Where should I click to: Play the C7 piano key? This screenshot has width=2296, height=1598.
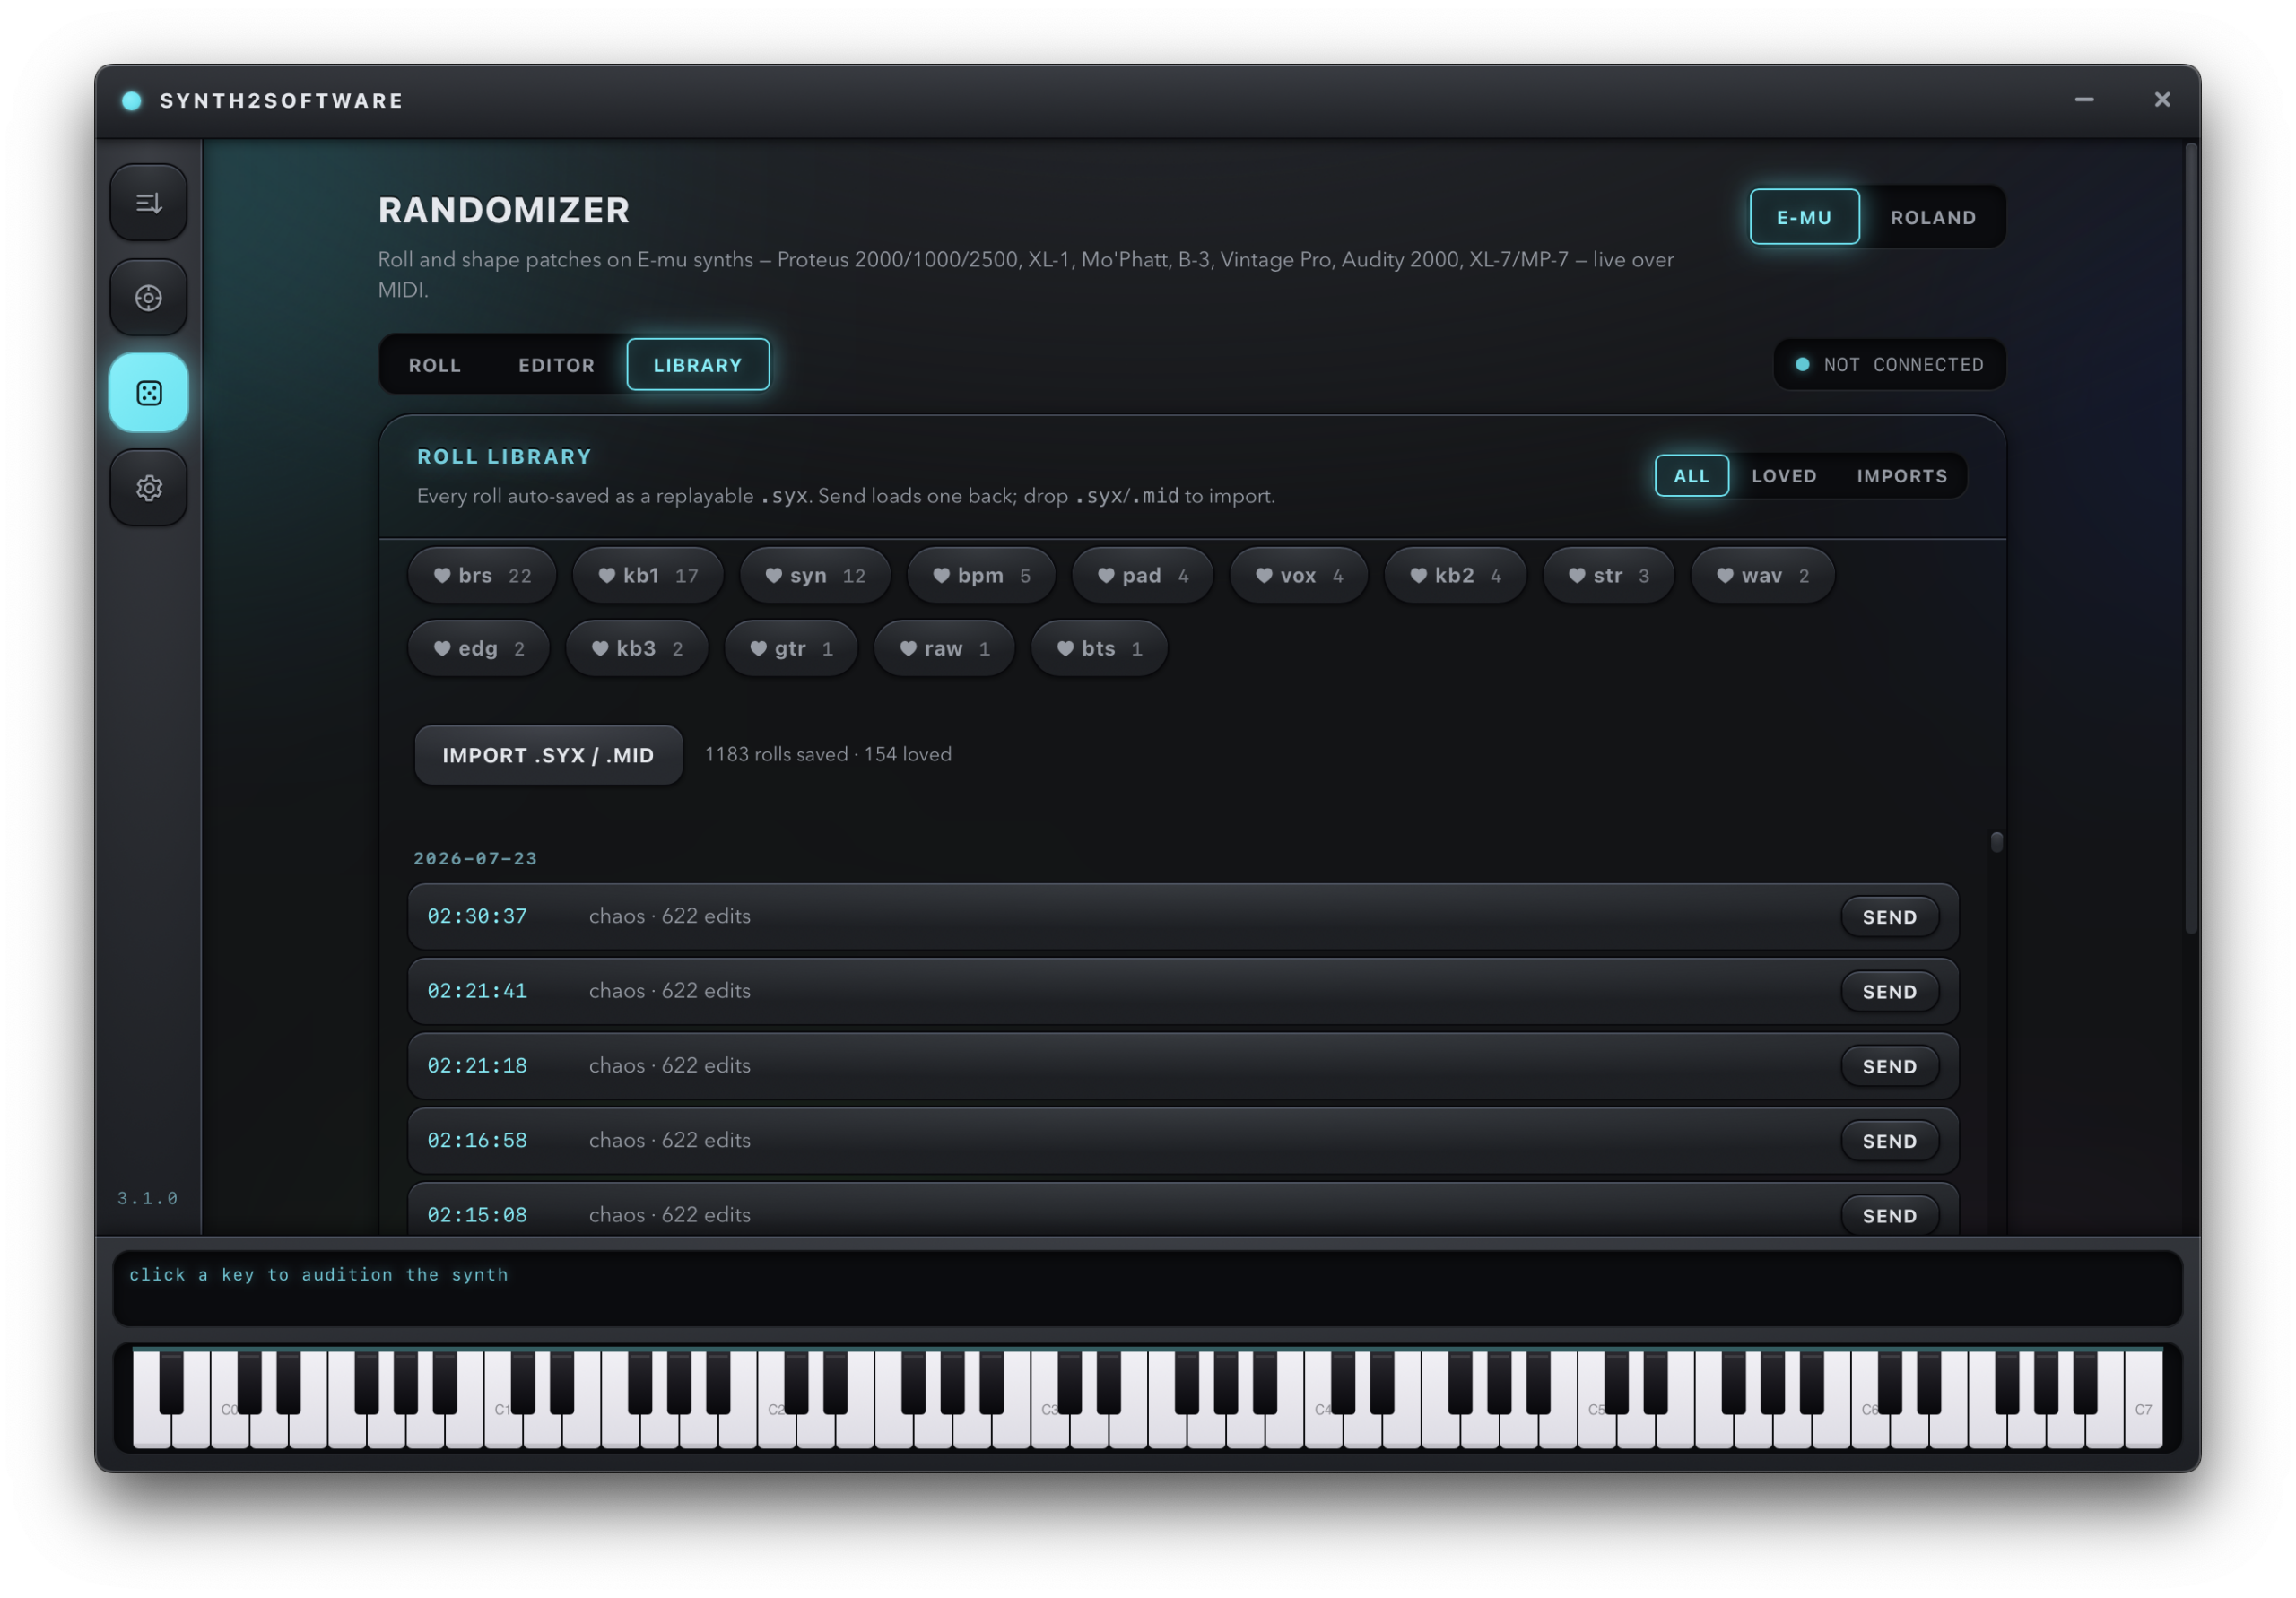(x=2144, y=1400)
